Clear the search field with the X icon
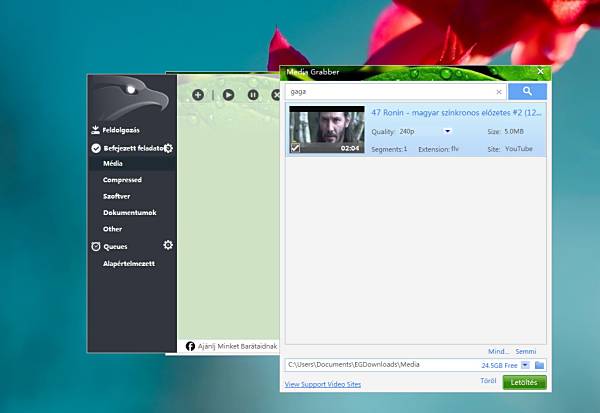Viewport: 600px width, 413px height. pyautogui.click(x=499, y=92)
